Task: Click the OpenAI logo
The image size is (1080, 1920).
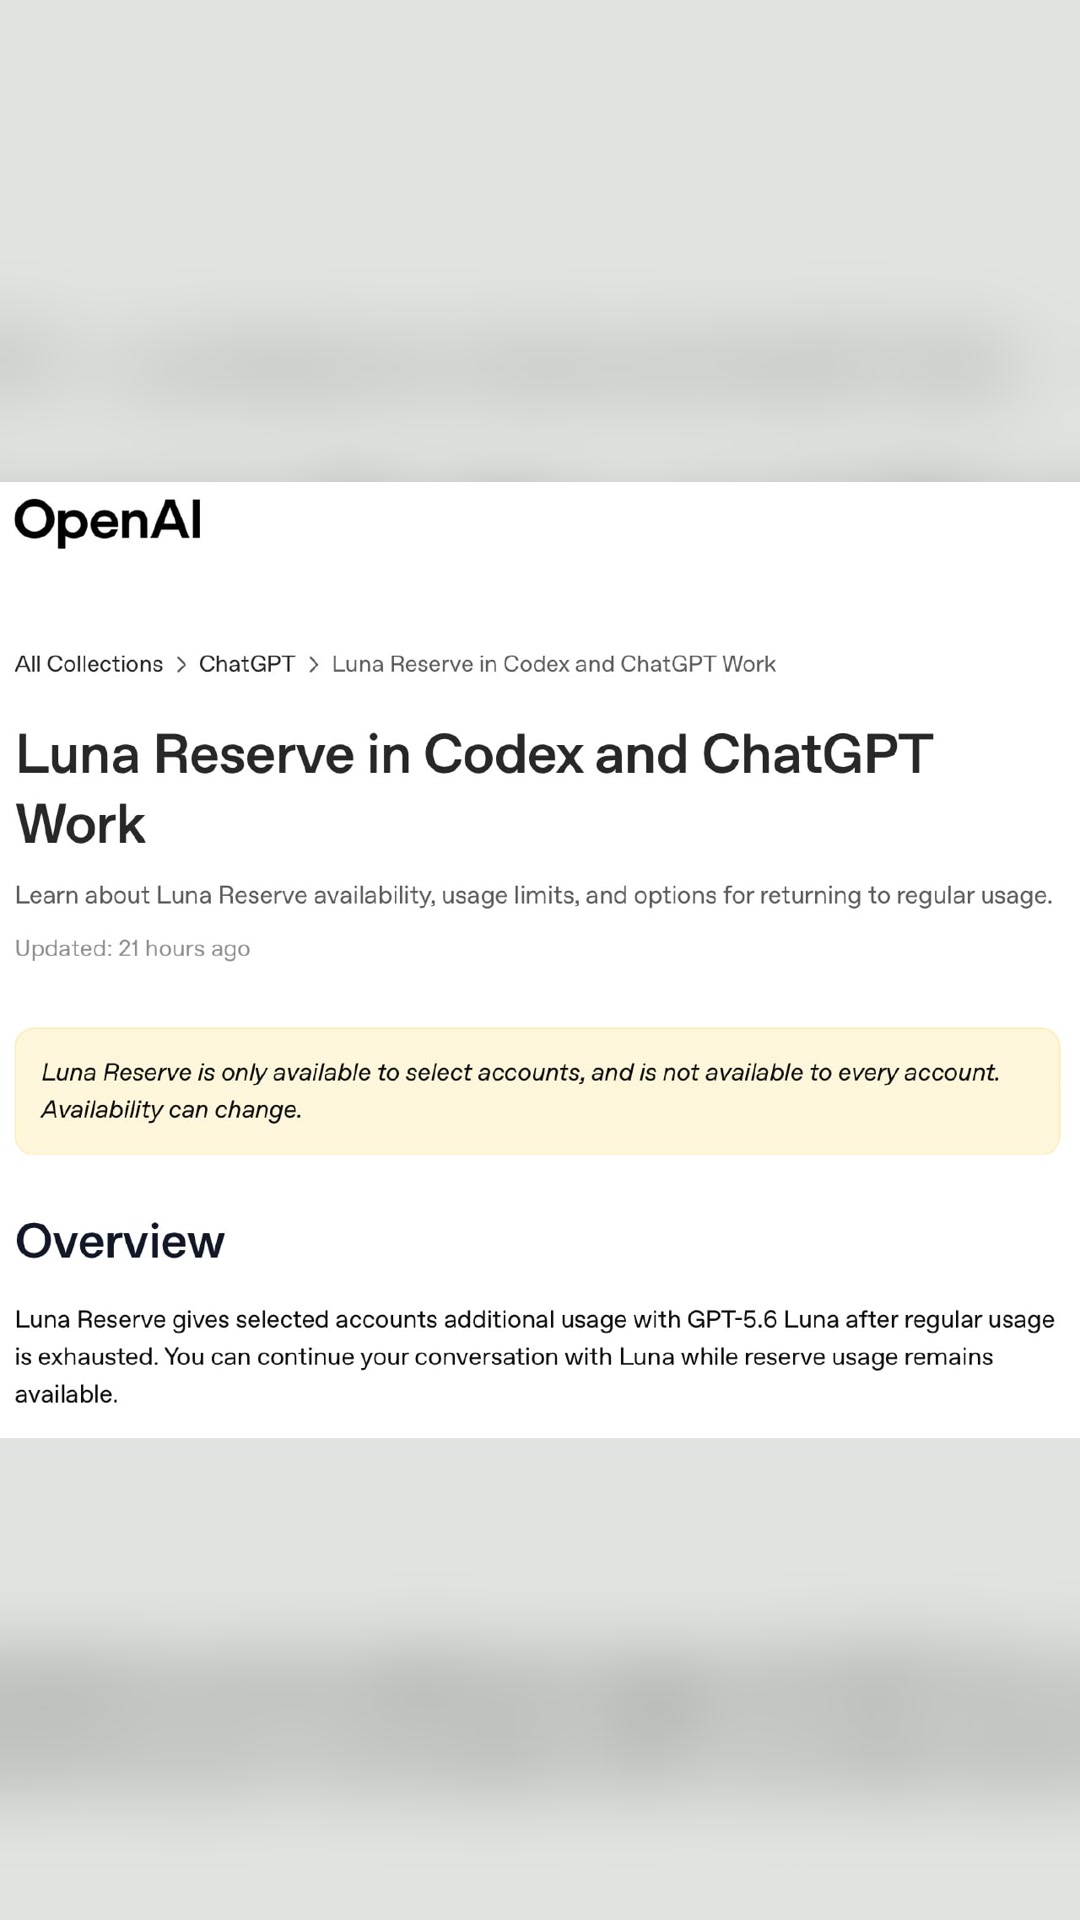Action: click(x=108, y=521)
